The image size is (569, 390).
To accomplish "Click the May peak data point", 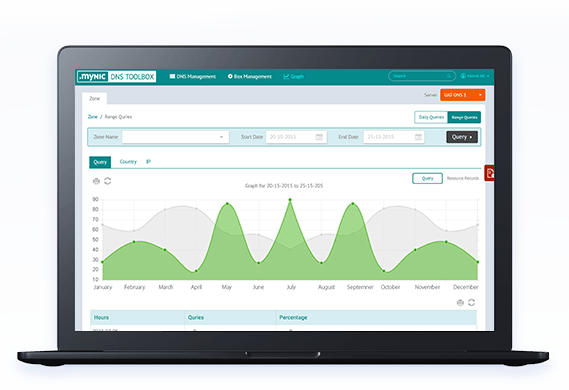I will pyautogui.click(x=228, y=204).
